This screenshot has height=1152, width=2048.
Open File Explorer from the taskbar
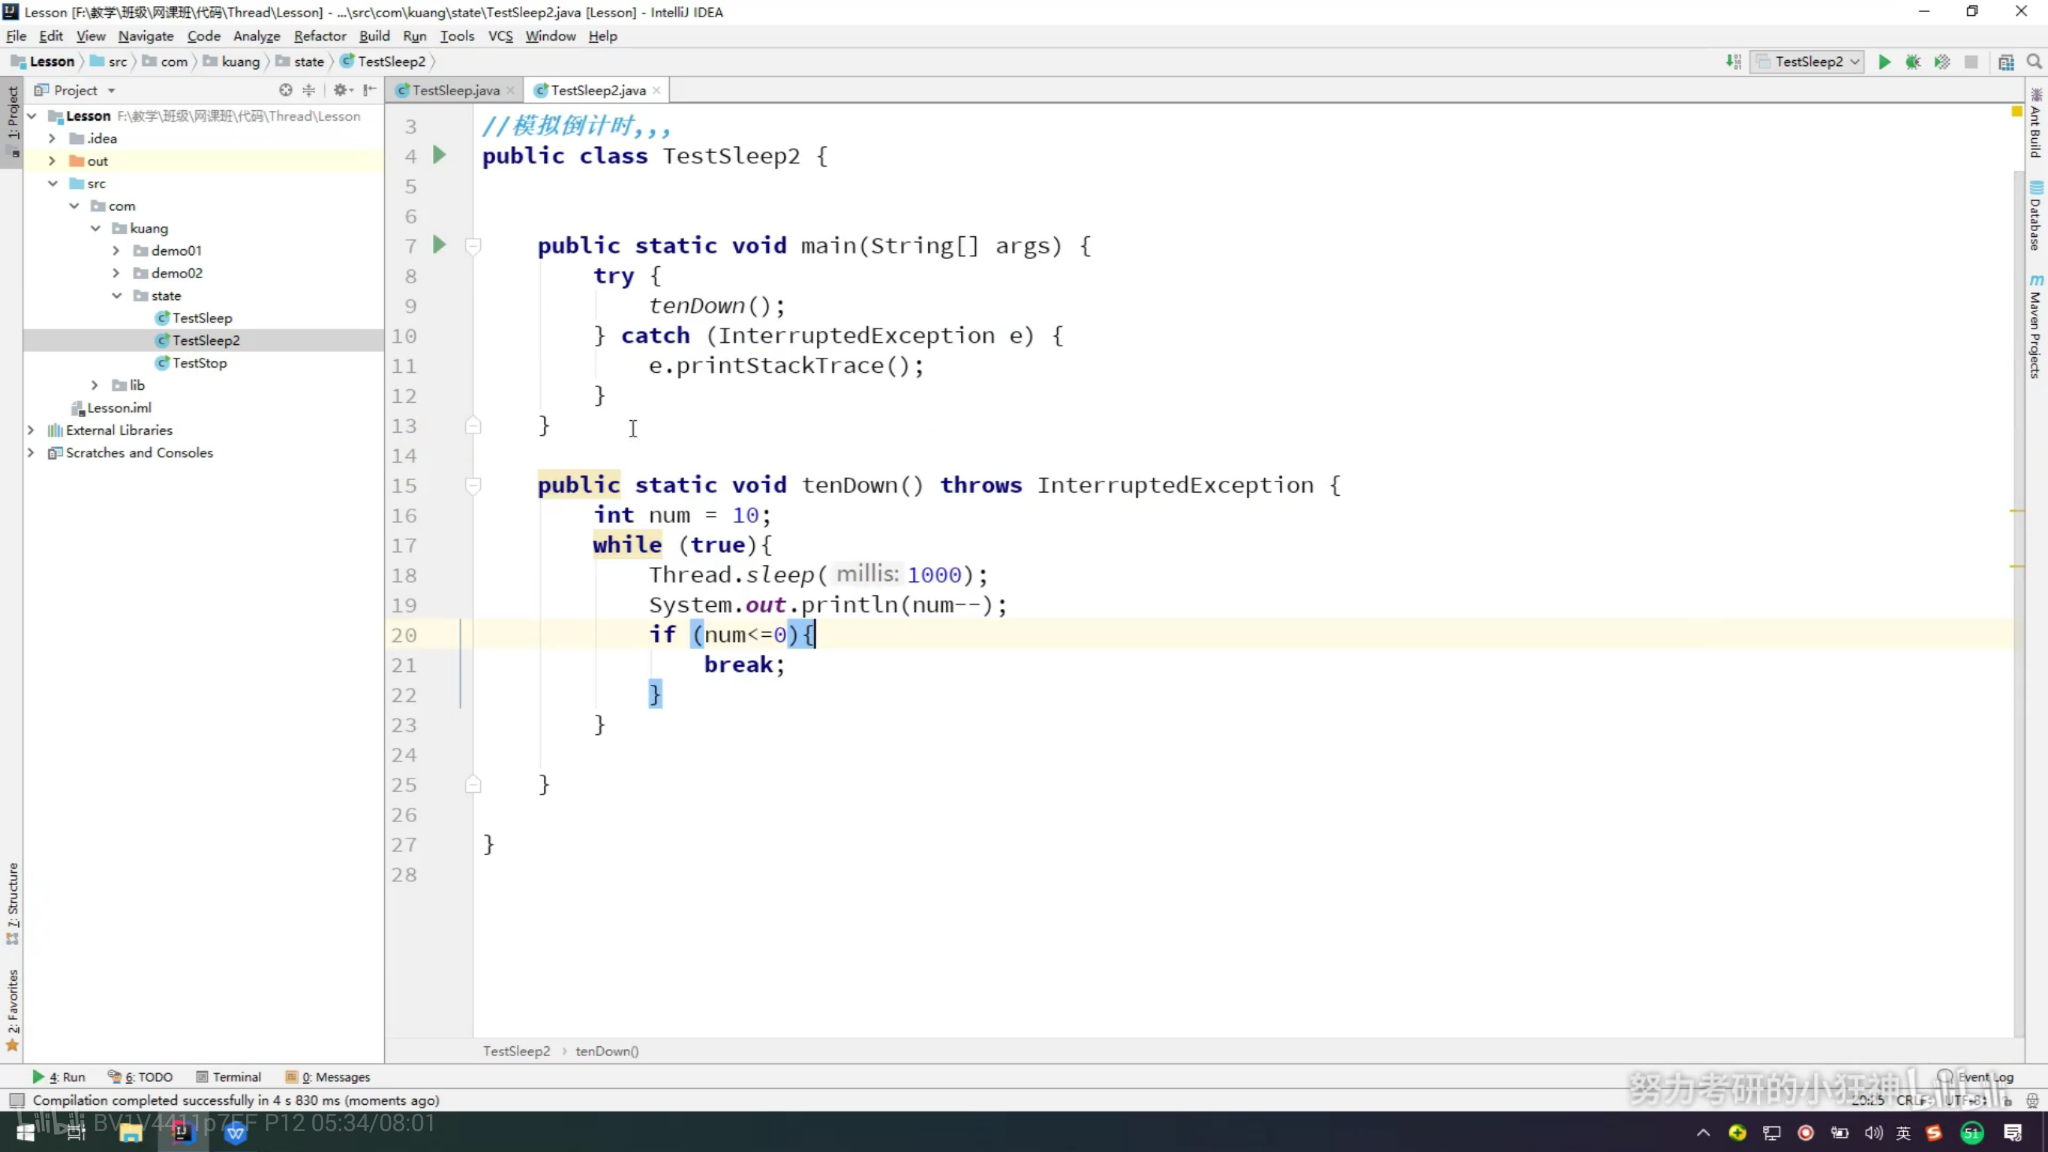[130, 1132]
